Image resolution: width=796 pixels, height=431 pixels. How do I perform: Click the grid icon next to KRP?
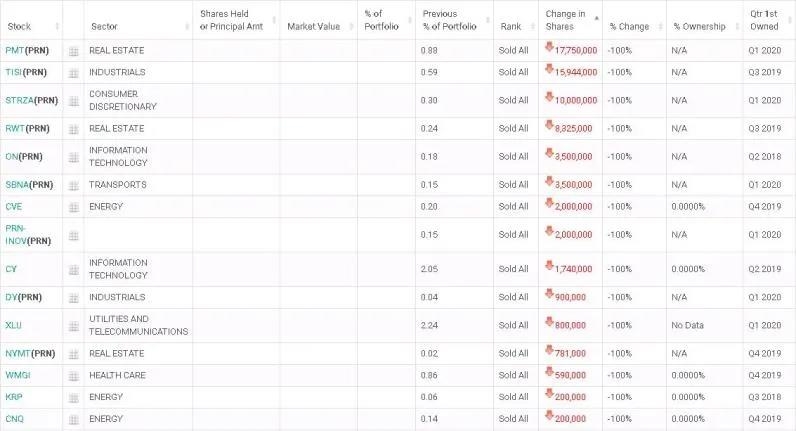tap(74, 397)
